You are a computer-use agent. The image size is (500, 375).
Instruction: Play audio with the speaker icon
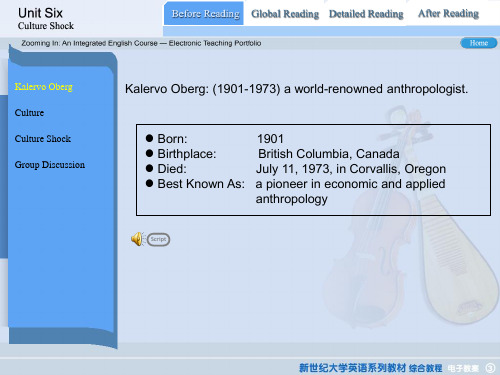137,239
